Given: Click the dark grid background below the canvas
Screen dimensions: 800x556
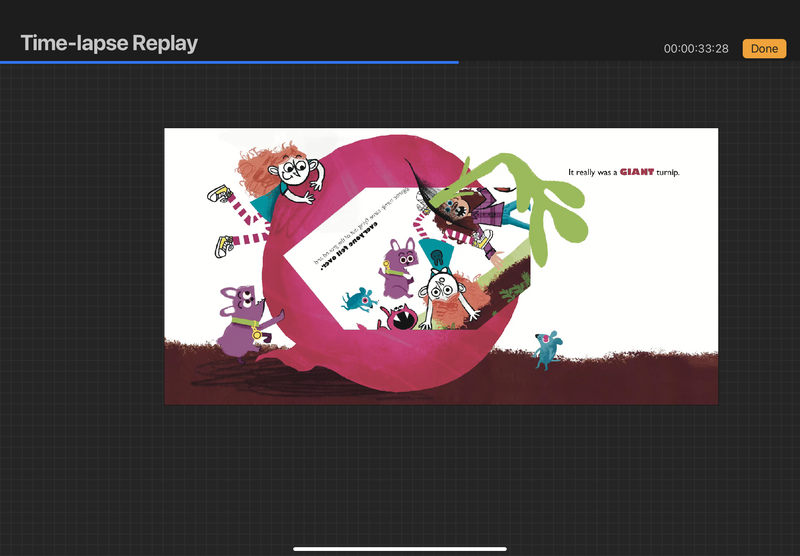Looking at the screenshot, I should [400, 470].
